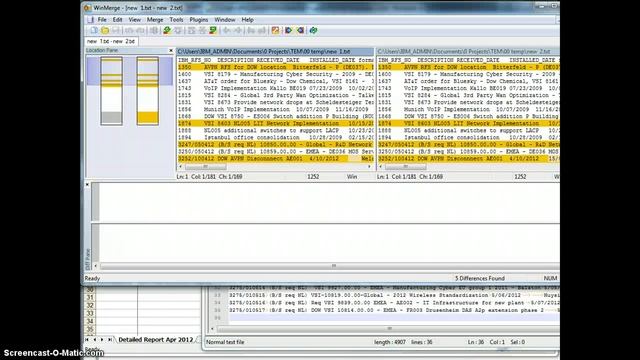Image resolution: width=640 pixels, height=360 pixels.
Task: Click Diff Pane horizontal scrollbar left arrow
Action: (x=96, y=266)
